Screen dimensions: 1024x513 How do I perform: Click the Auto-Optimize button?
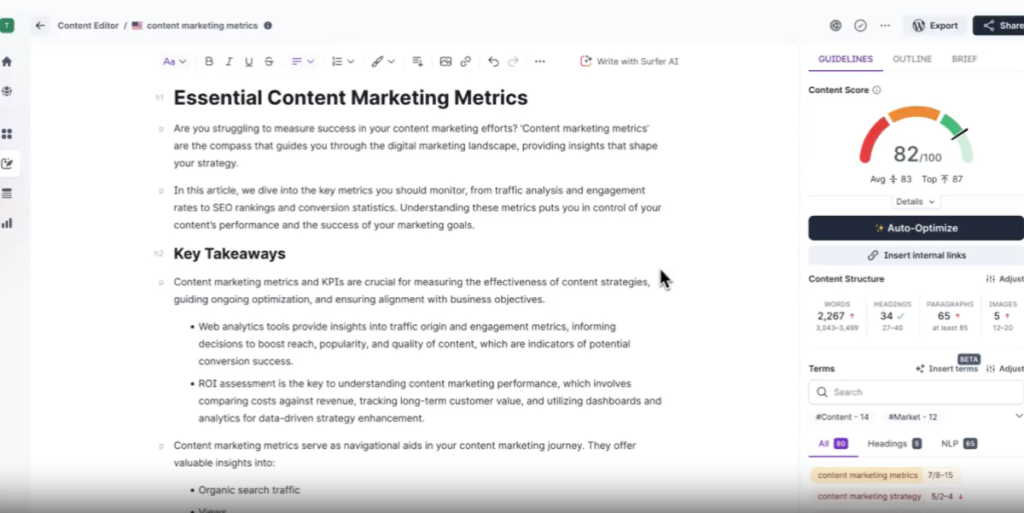click(916, 228)
